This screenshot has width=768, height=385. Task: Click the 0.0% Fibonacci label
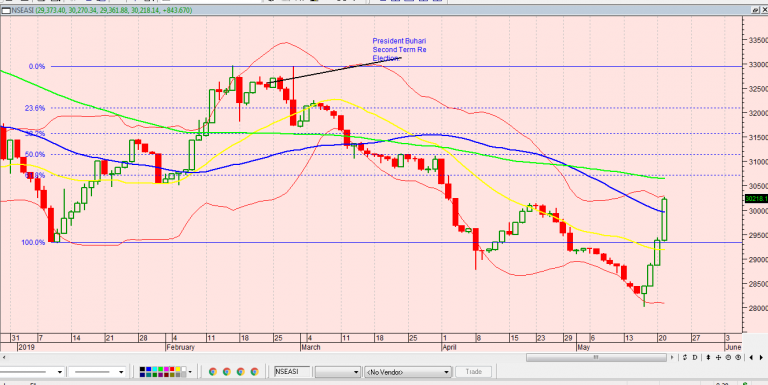tap(37, 66)
